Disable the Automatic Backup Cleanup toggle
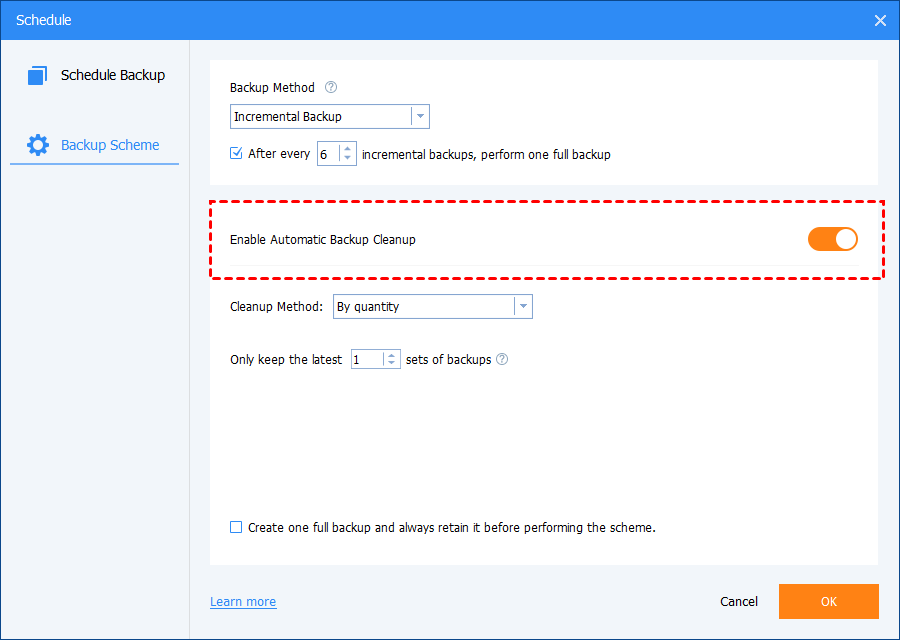This screenshot has width=900, height=640. 832,239
